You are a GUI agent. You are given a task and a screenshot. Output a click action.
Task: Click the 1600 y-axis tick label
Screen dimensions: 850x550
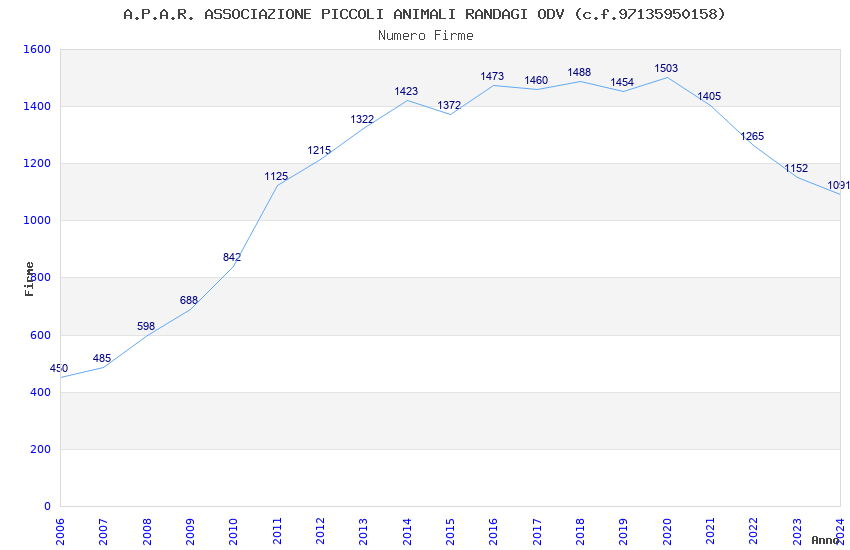coord(37,49)
